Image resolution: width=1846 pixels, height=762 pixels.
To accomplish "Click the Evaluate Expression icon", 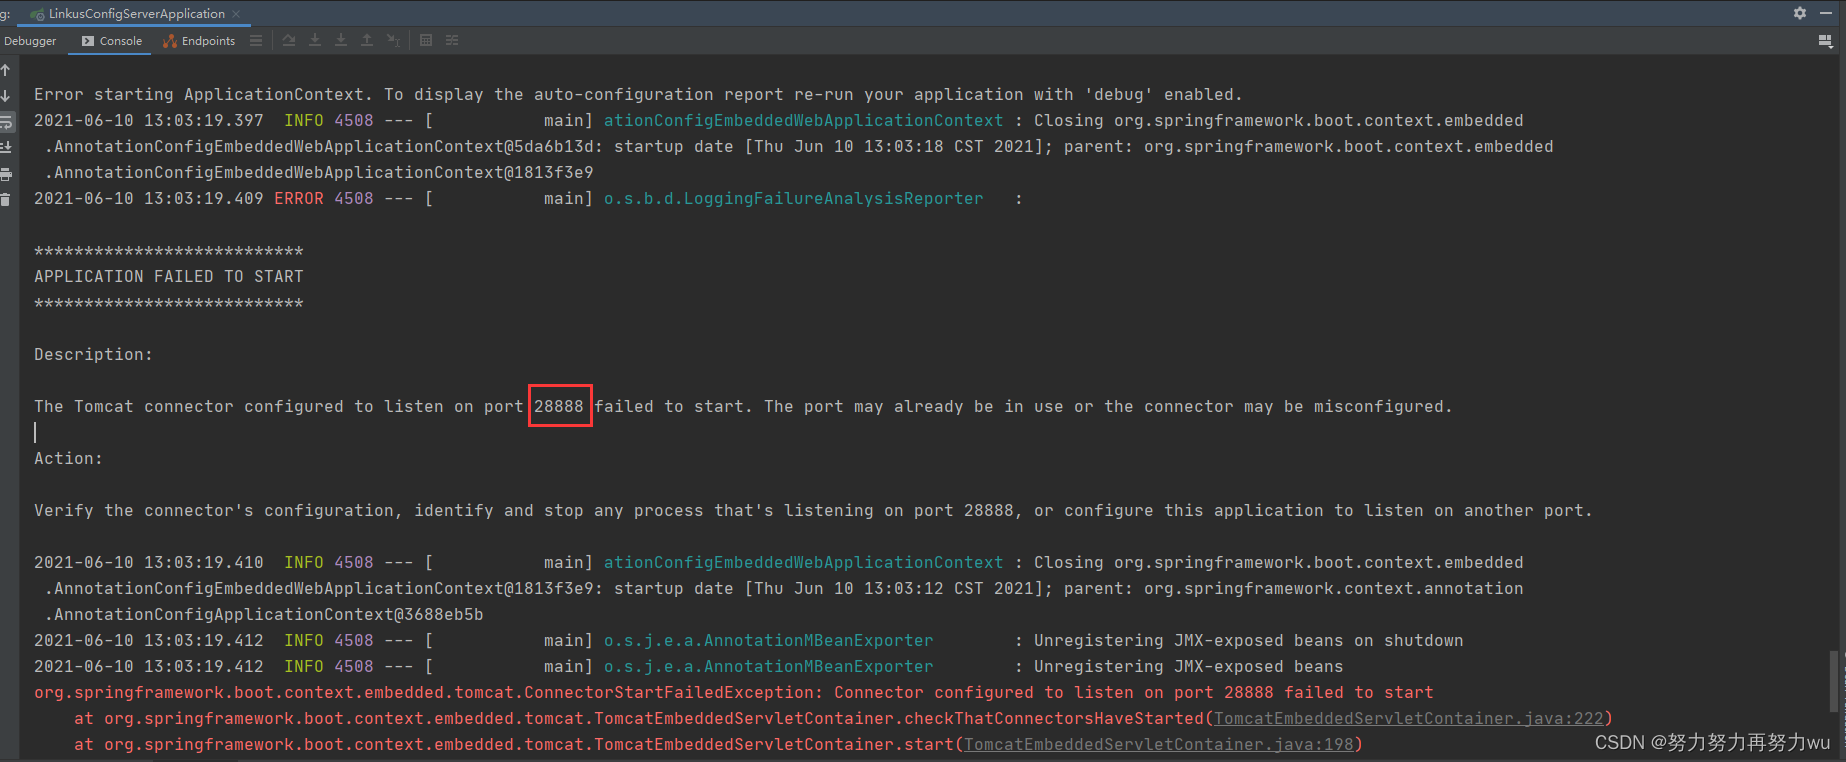I will tap(426, 40).
